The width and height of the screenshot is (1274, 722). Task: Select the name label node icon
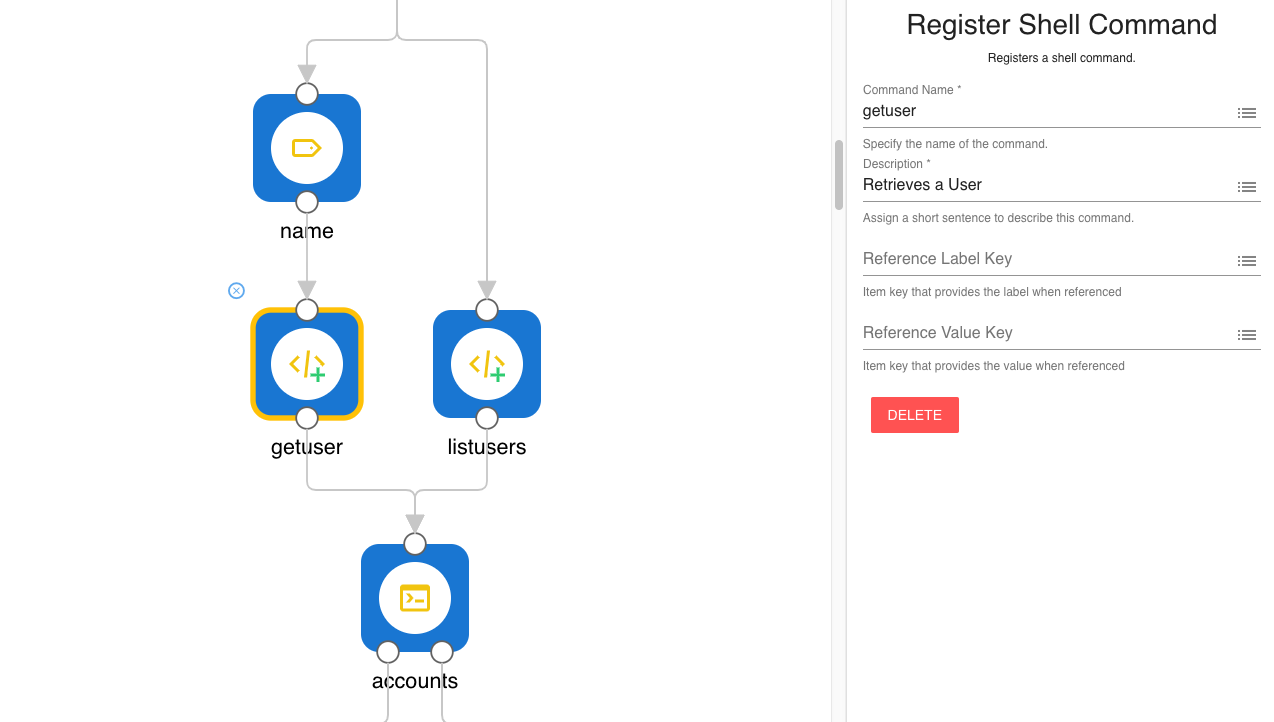coord(307,148)
